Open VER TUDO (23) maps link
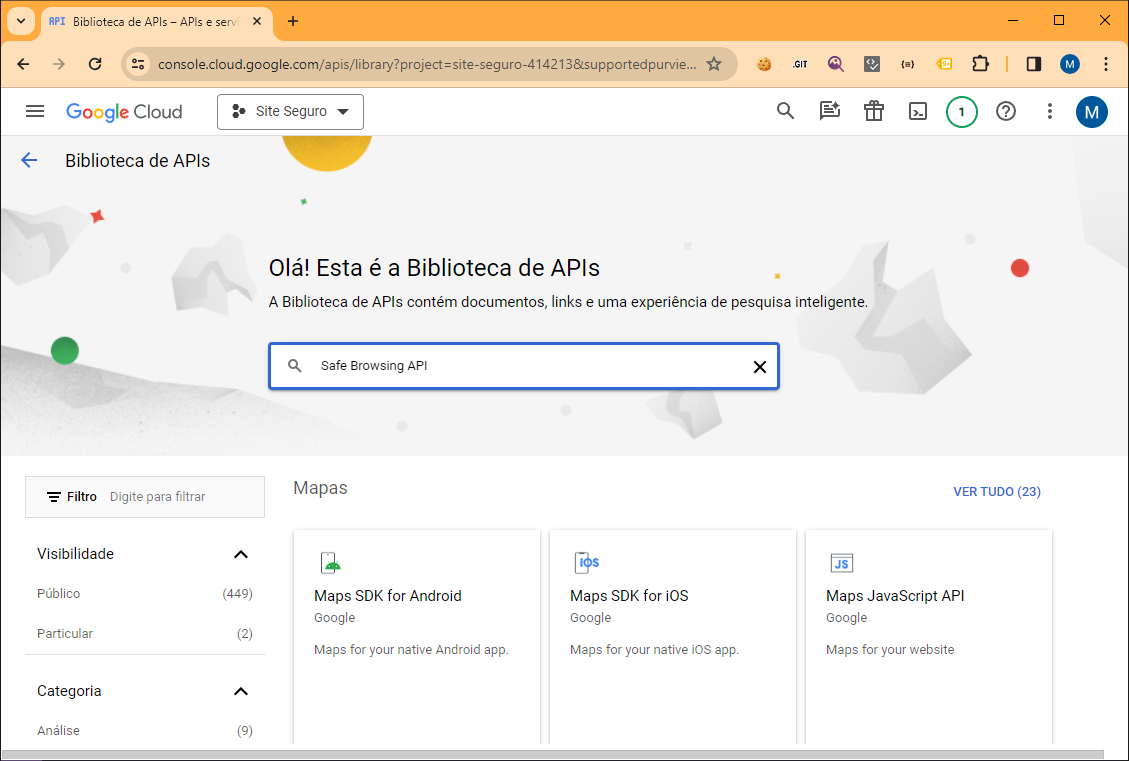 (997, 492)
